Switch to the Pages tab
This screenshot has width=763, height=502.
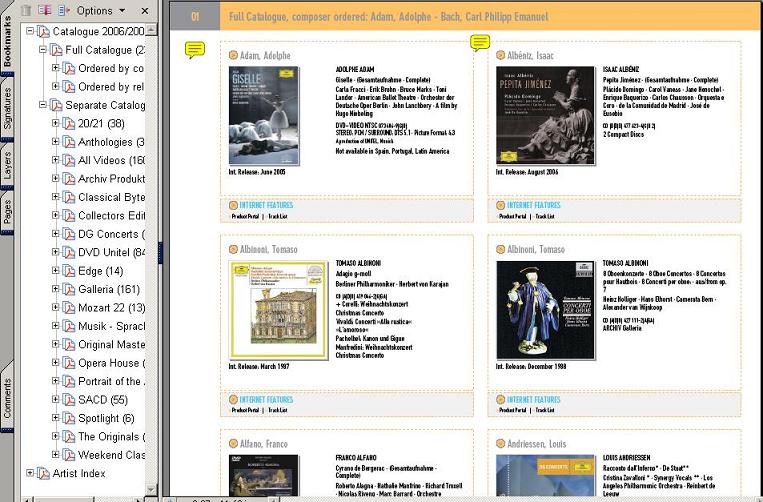pos(7,212)
